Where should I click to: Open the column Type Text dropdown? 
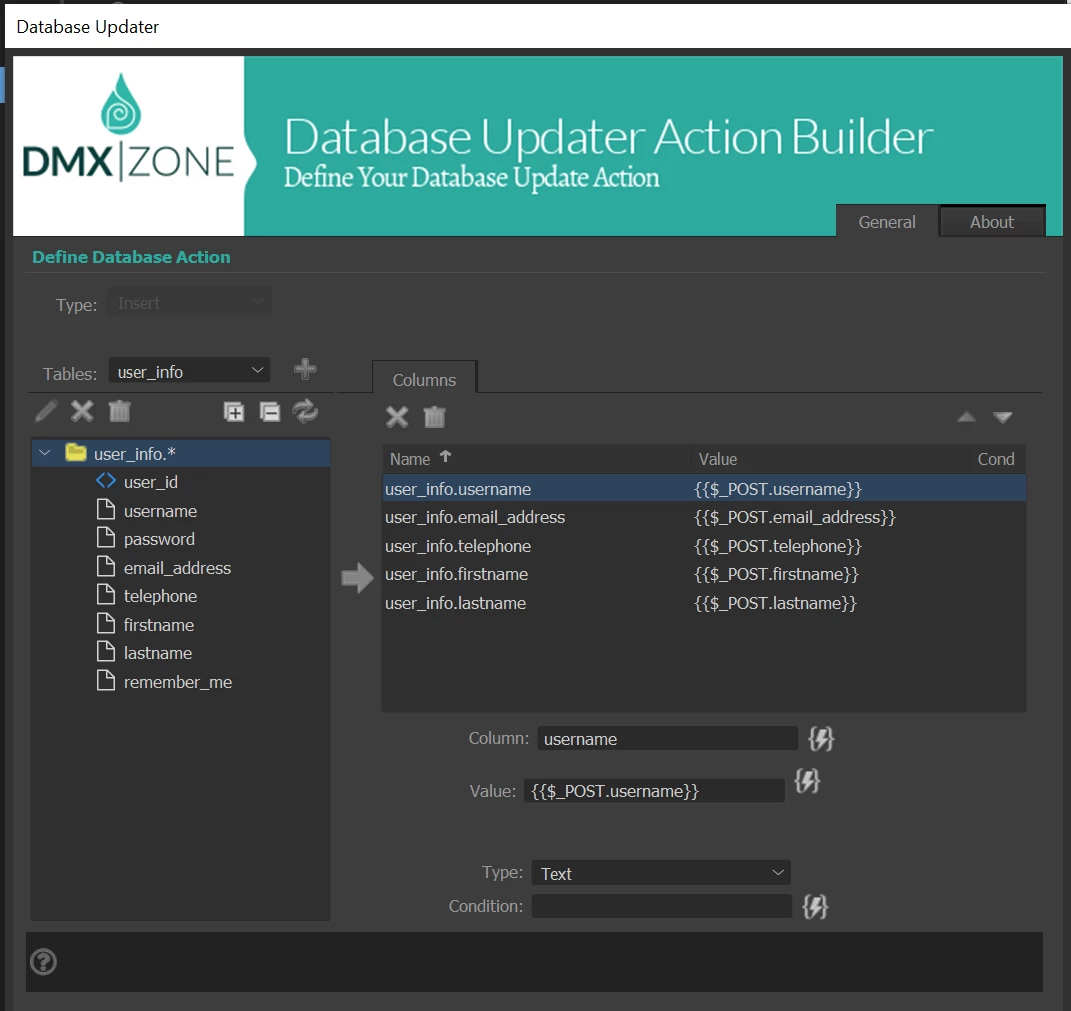661,873
